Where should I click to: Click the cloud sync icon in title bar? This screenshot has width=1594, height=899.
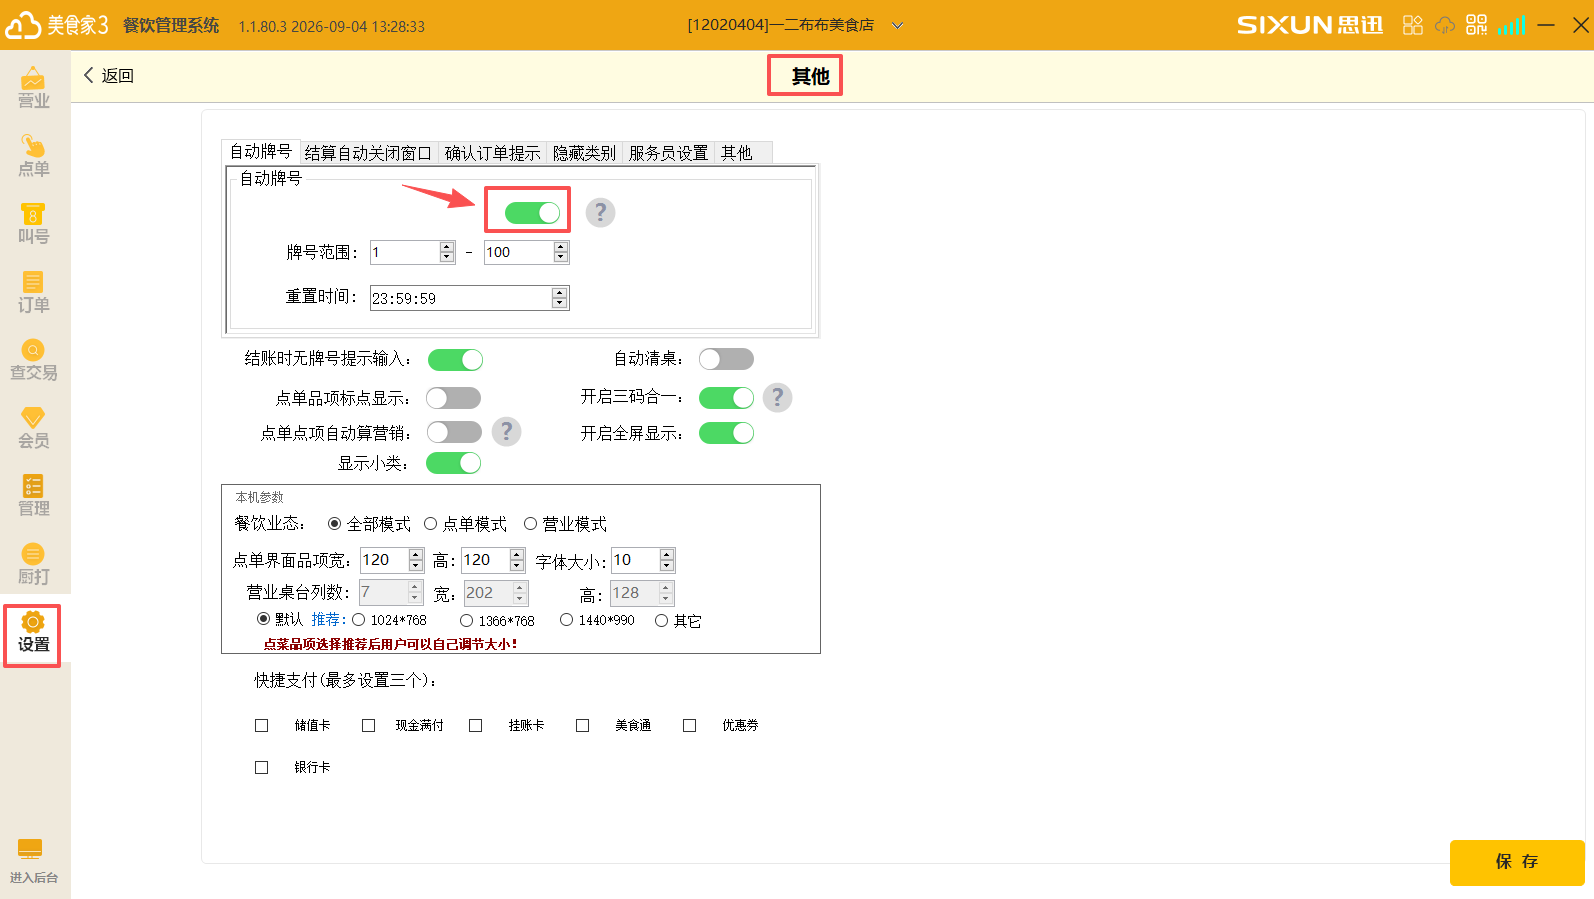click(1445, 25)
